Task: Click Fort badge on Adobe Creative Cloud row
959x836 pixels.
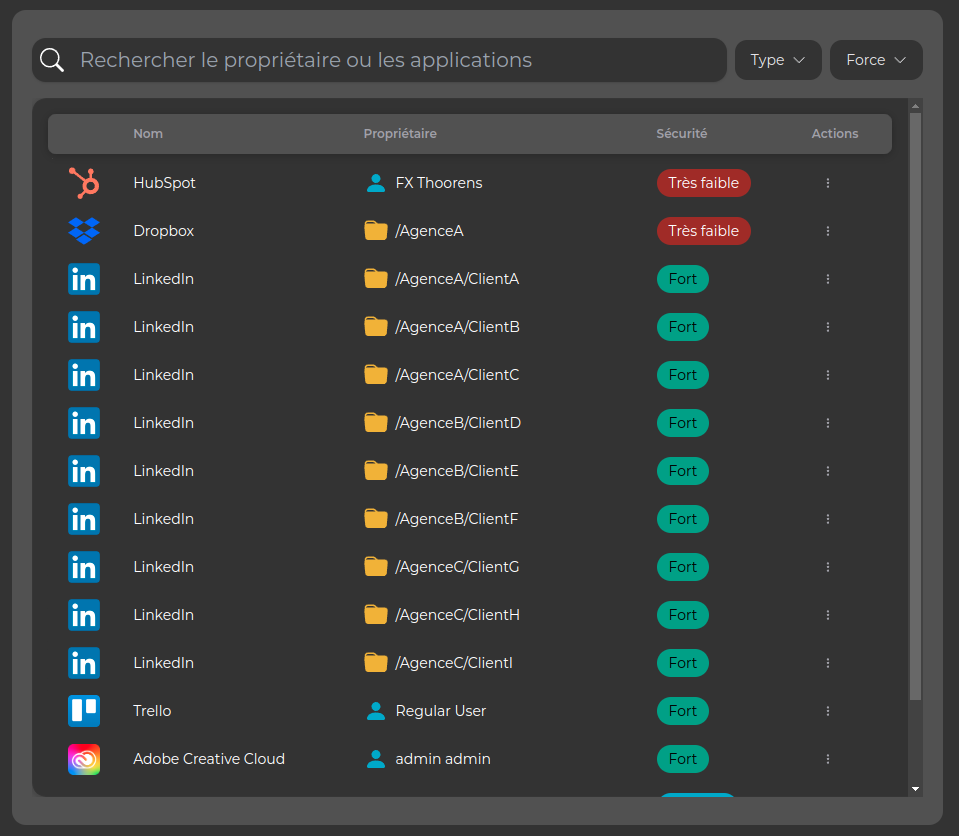Action: 683,759
